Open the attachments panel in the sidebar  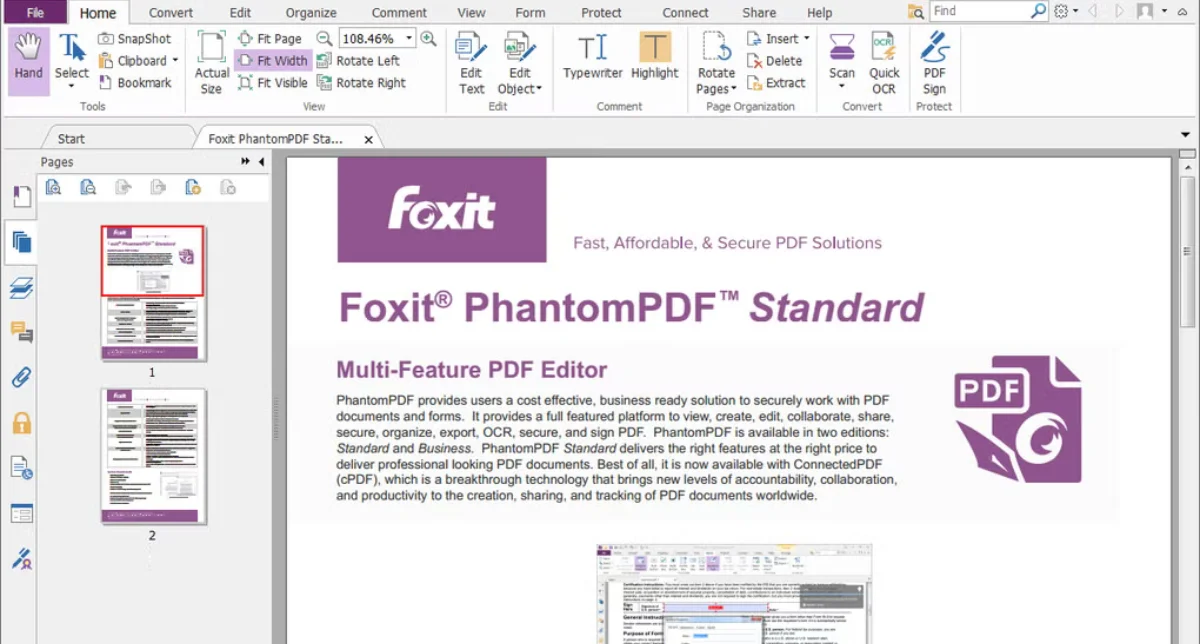click(x=22, y=377)
